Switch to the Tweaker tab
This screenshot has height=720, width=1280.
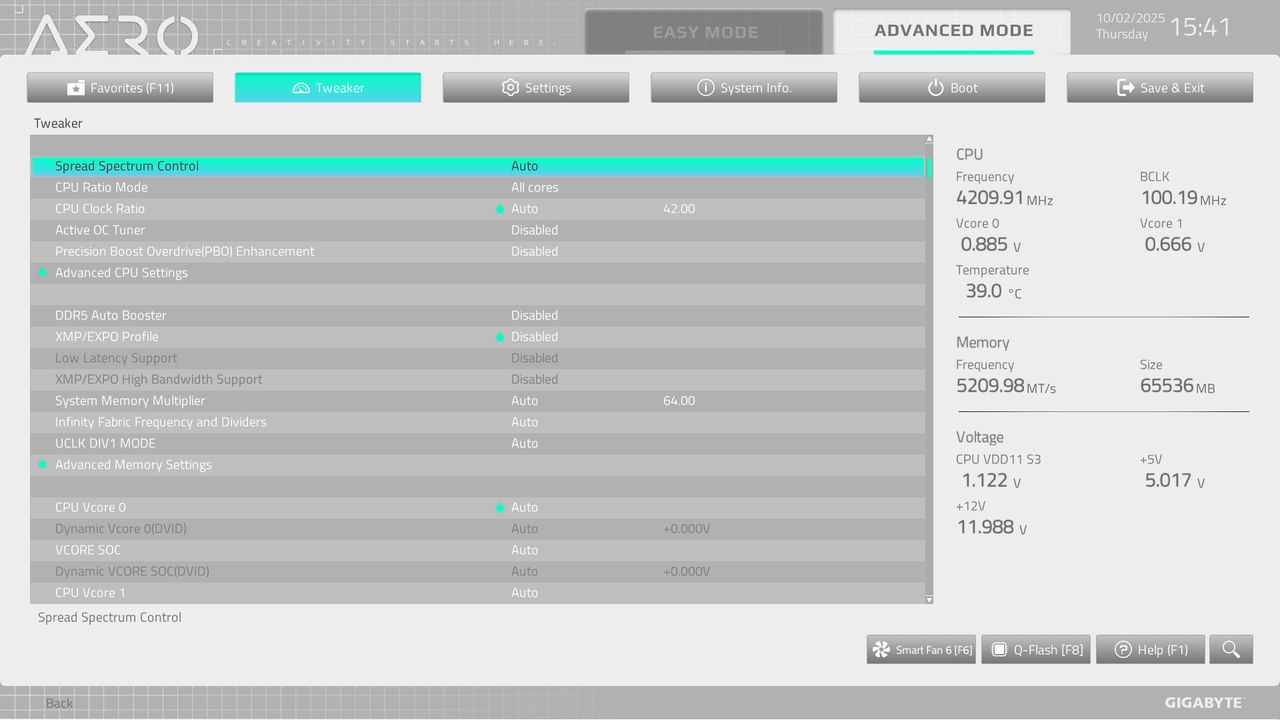(x=327, y=87)
